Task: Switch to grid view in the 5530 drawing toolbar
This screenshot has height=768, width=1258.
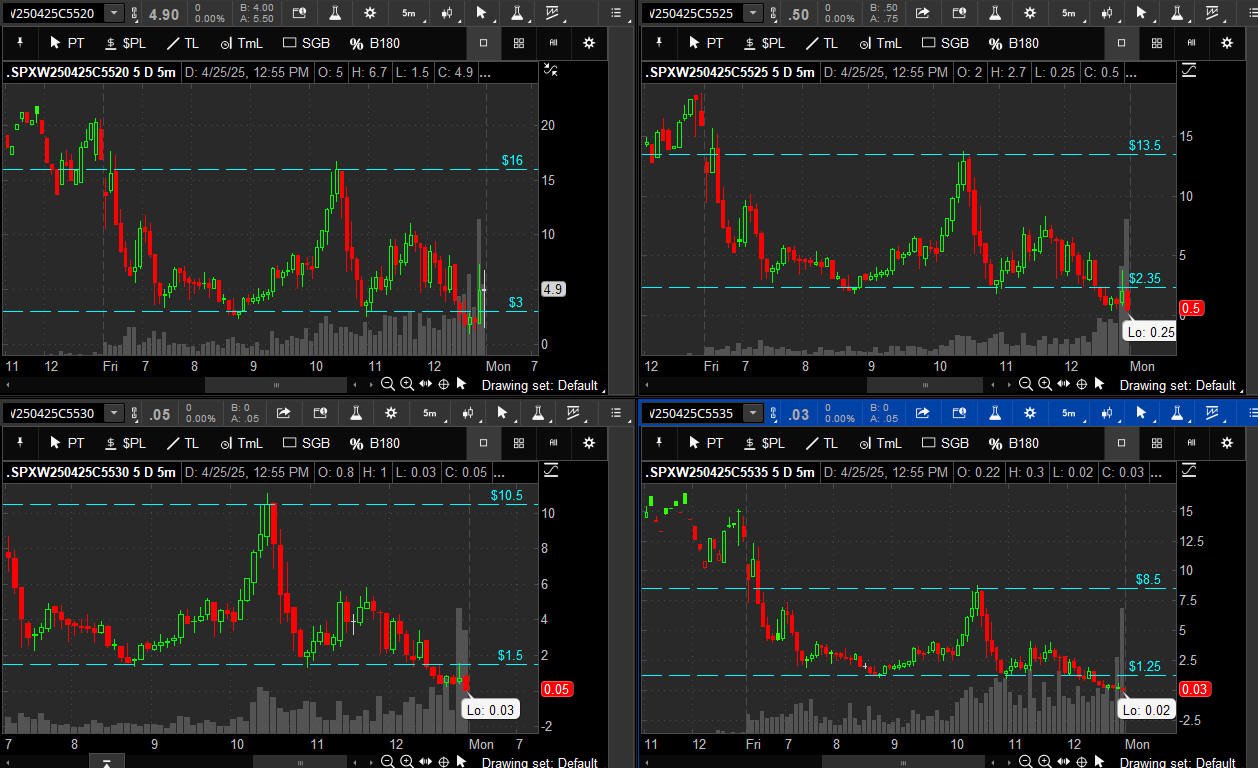Action: pyautogui.click(x=518, y=443)
